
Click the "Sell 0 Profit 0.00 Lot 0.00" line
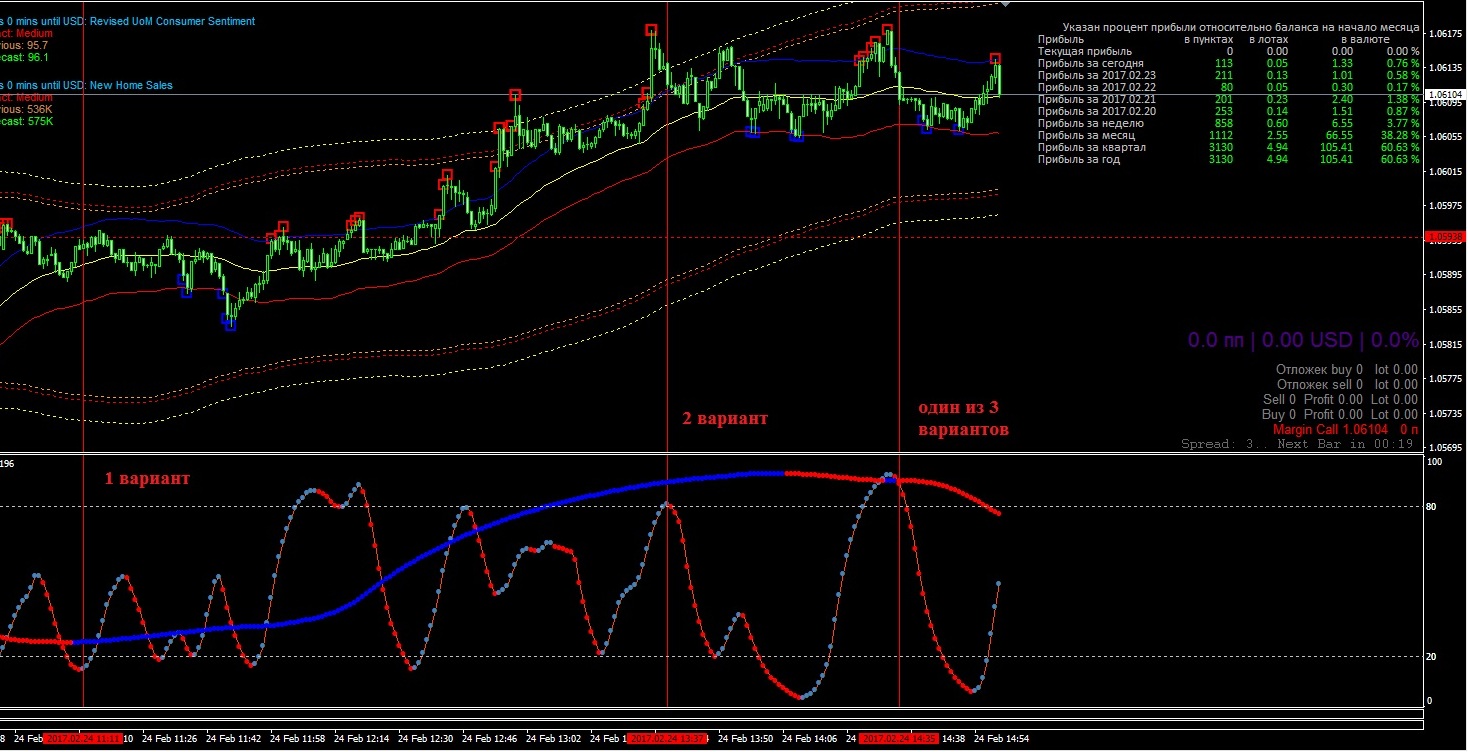pos(1340,399)
